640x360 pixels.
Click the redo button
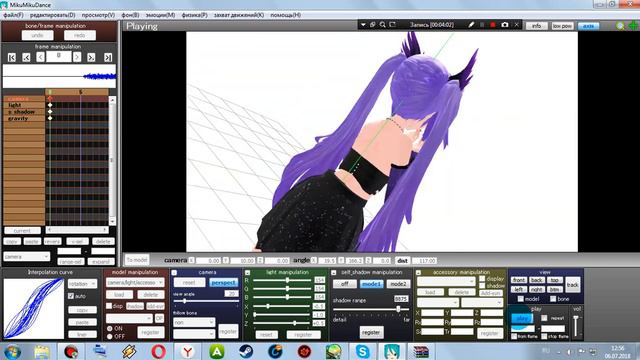tap(80, 36)
